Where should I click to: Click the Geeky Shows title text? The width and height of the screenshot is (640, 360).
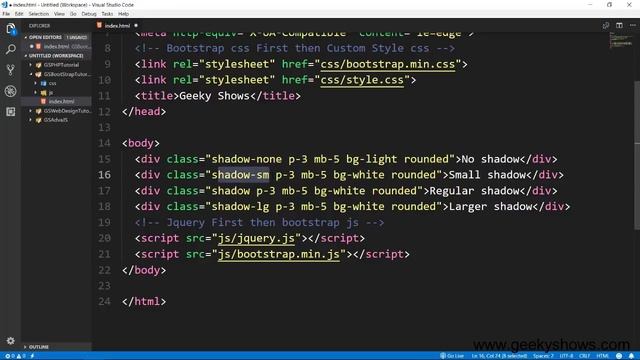(x=214, y=96)
